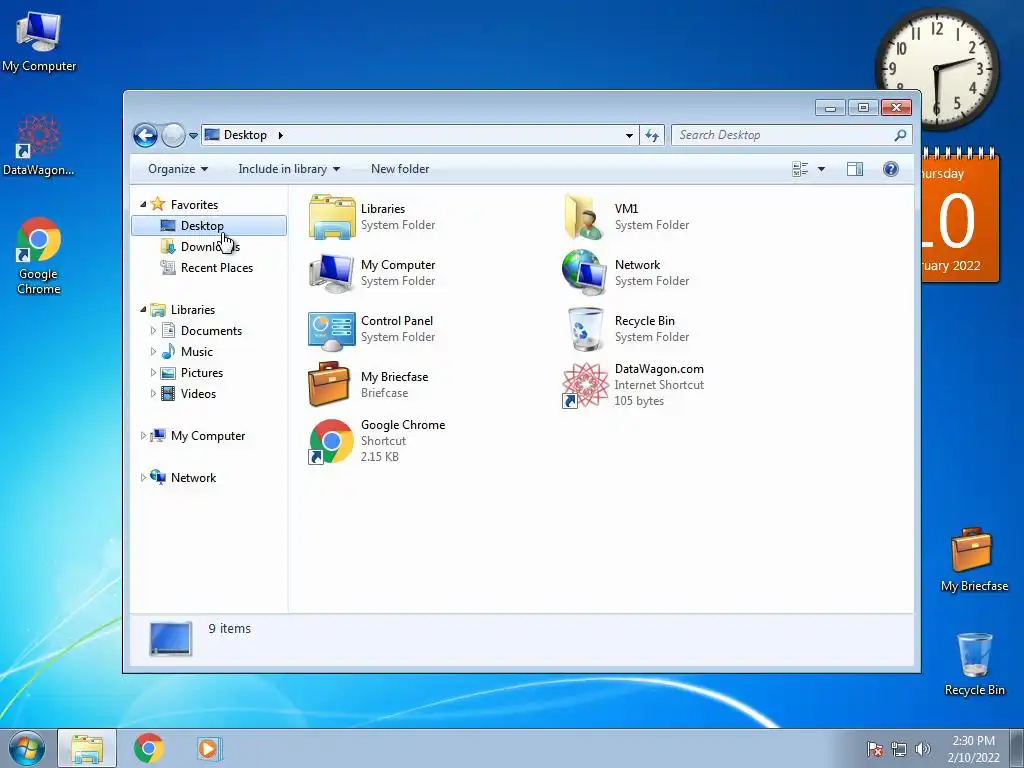This screenshot has width=1024, height=768.
Task: Select Recent Places in the sidebar
Action: tap(207, 268)
